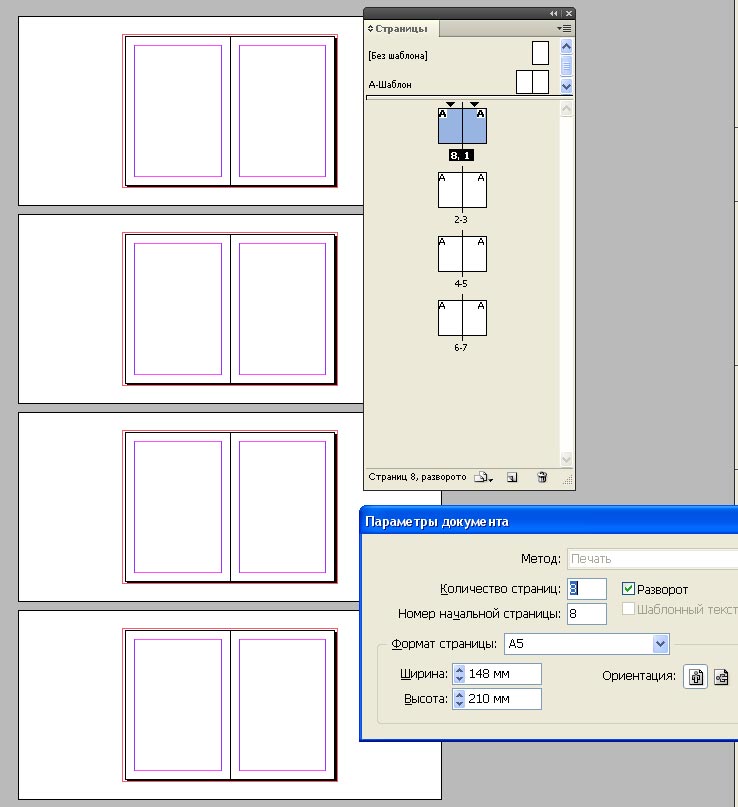Click the pages list scroll-up arrow
738x807 pixels.
[566, 109]
